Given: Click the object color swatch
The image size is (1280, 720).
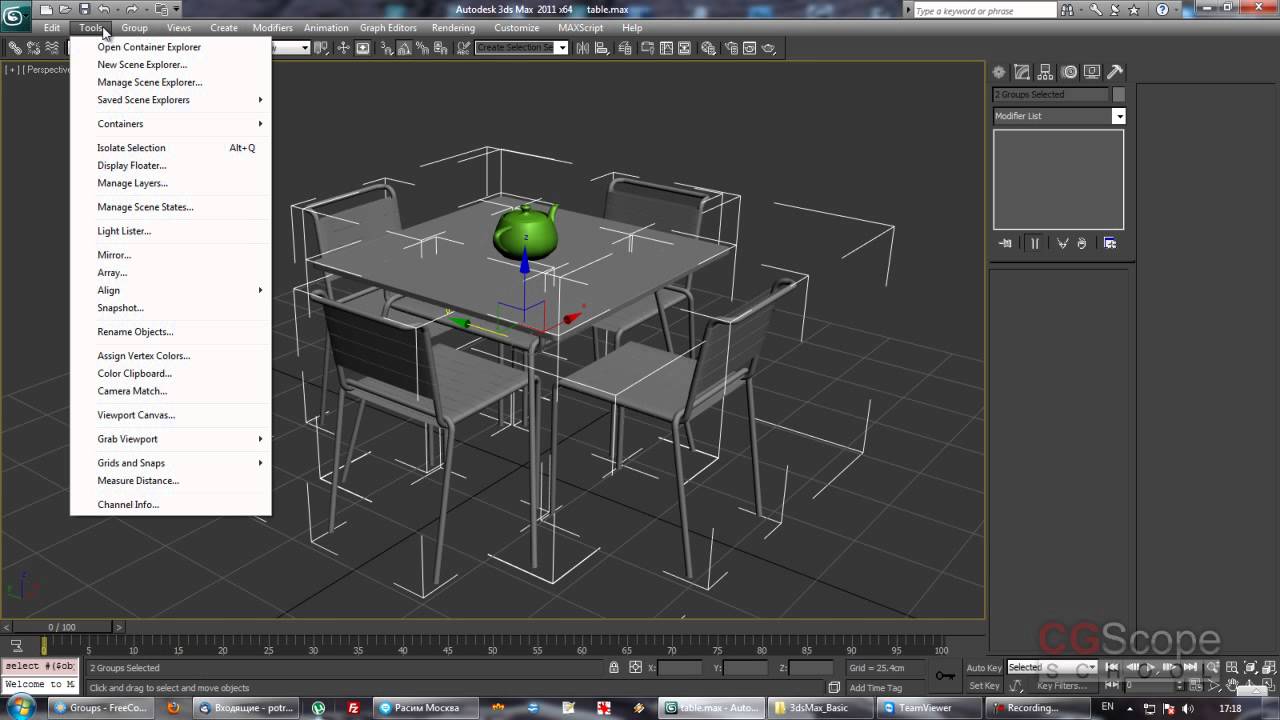Looking at the screenshot, I should (1119, 95).
